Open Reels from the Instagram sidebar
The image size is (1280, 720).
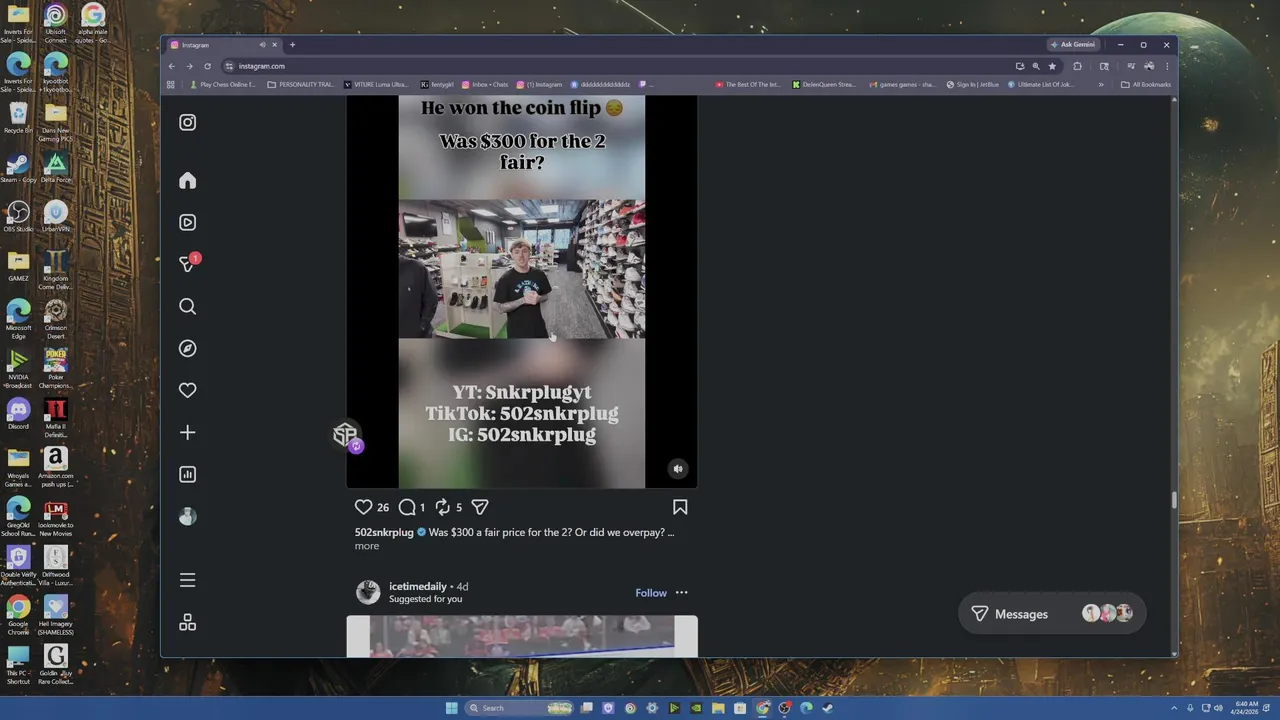[187, 222]
